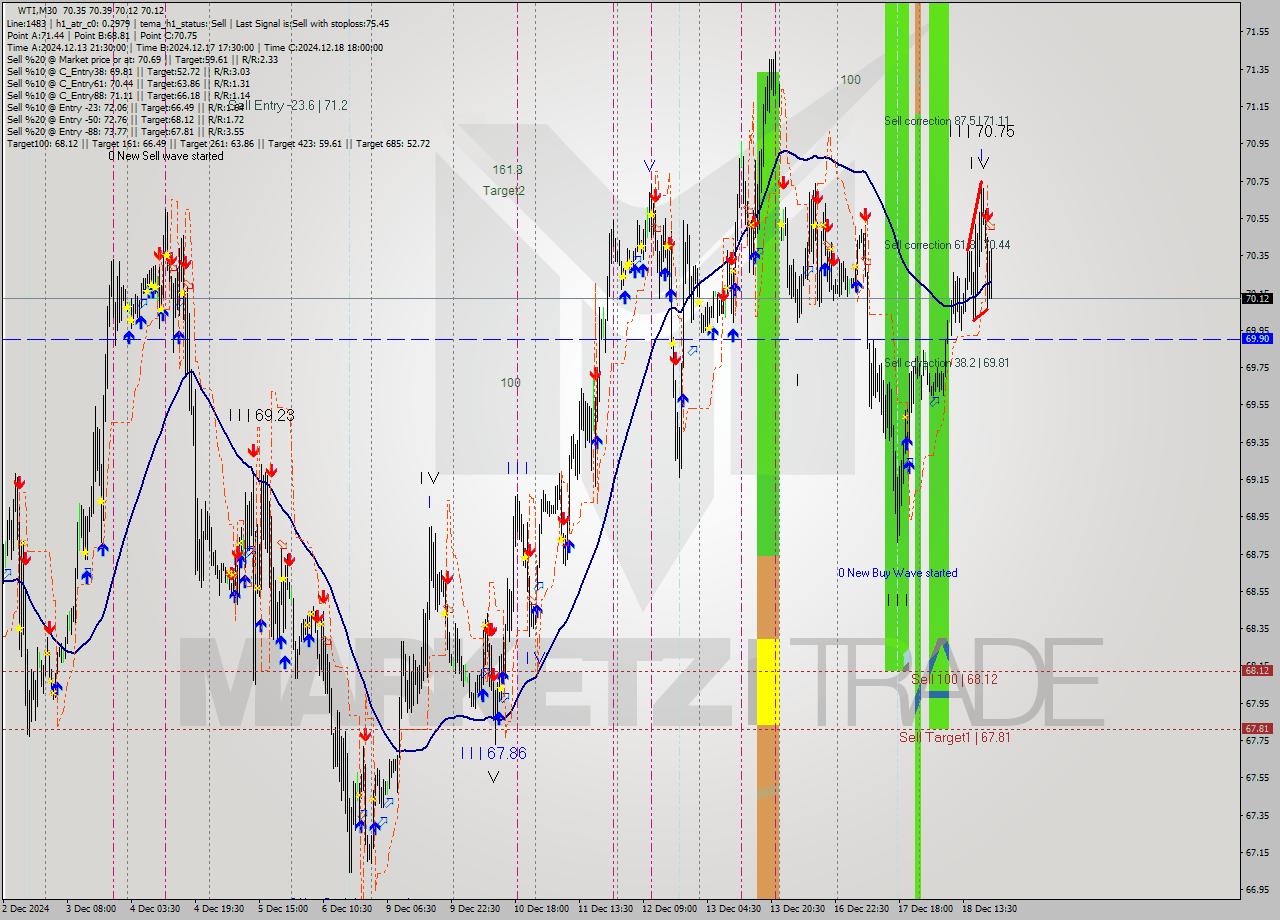Screen dimensions: 1280x920
Task: Click the 'Sell Entry -23.6 | 71.2' label
Action: point(287,105)
